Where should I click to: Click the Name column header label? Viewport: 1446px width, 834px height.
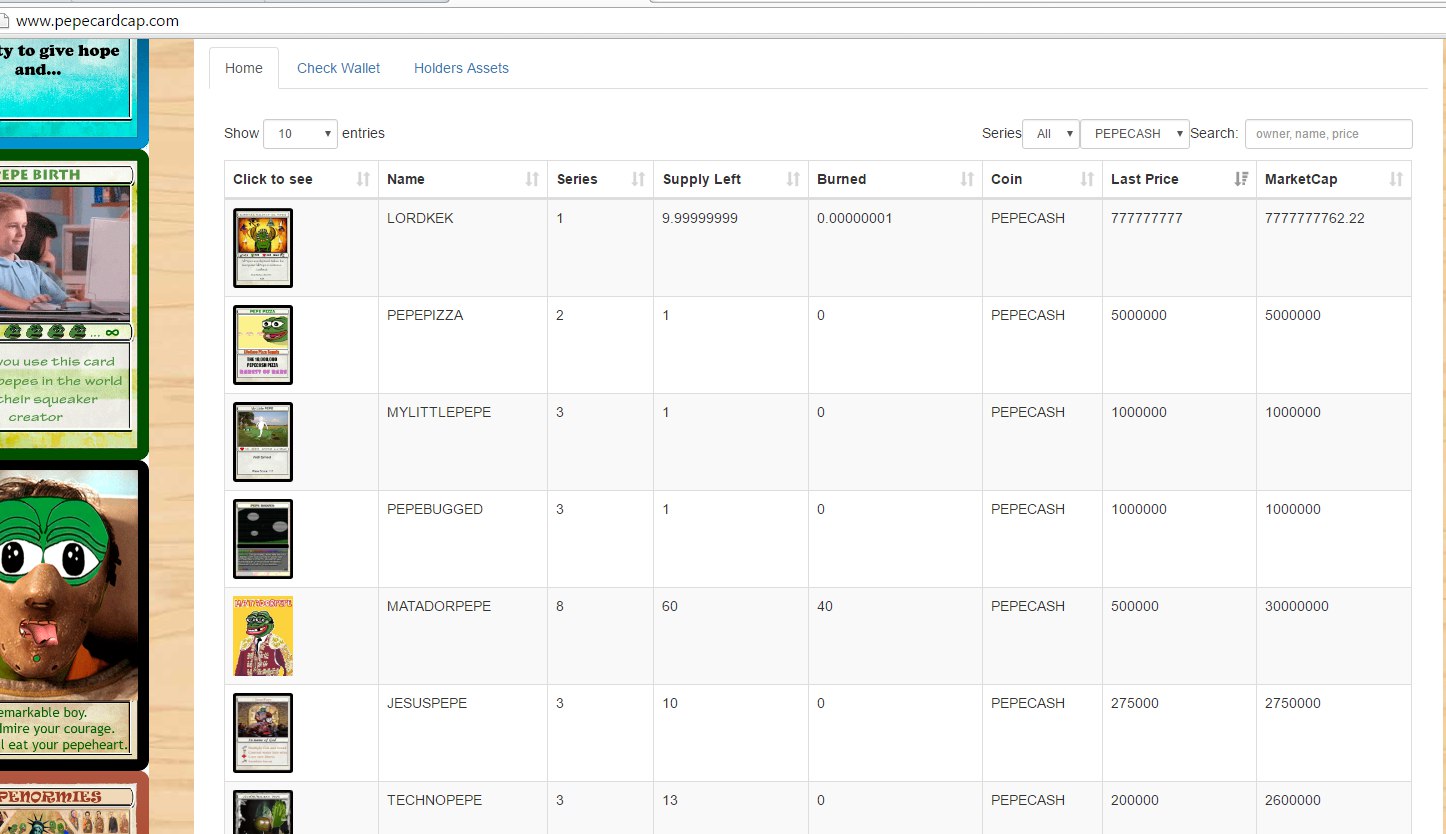pos(406,179)
